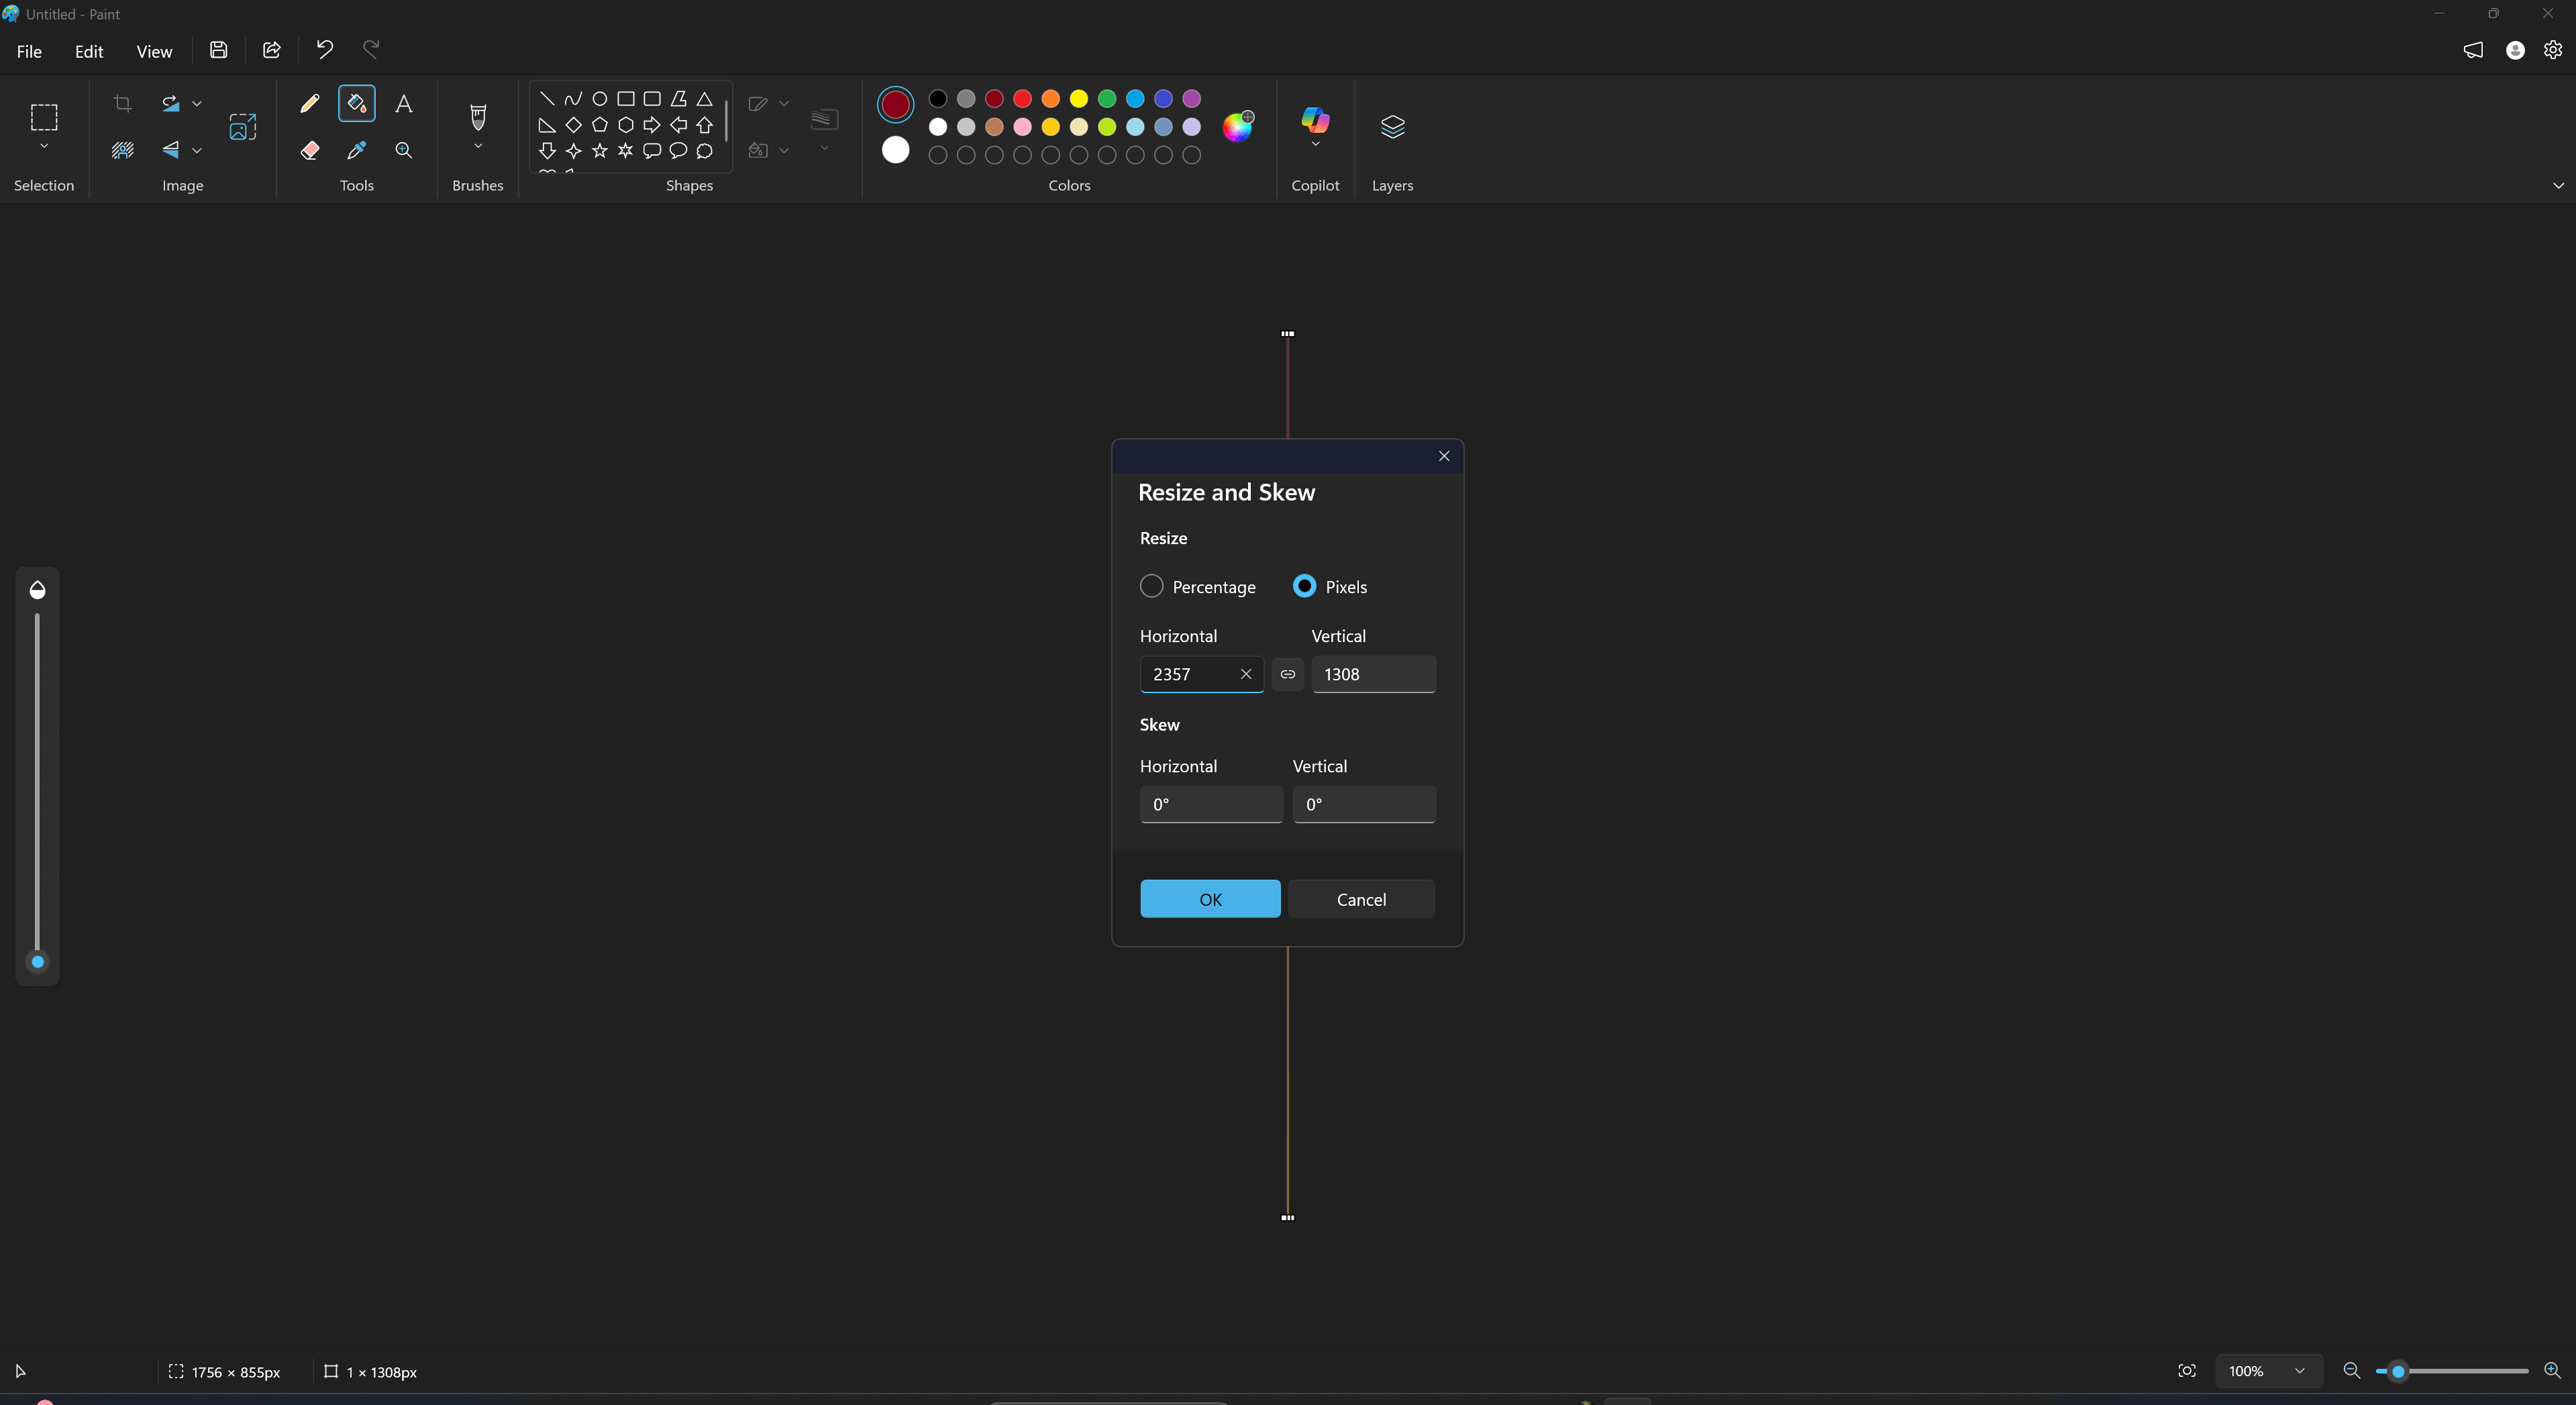The width and height of the screenshot is (2576, 1405).
Task: Expand the Brushes dropdown arrow
Action: [478, 147]
